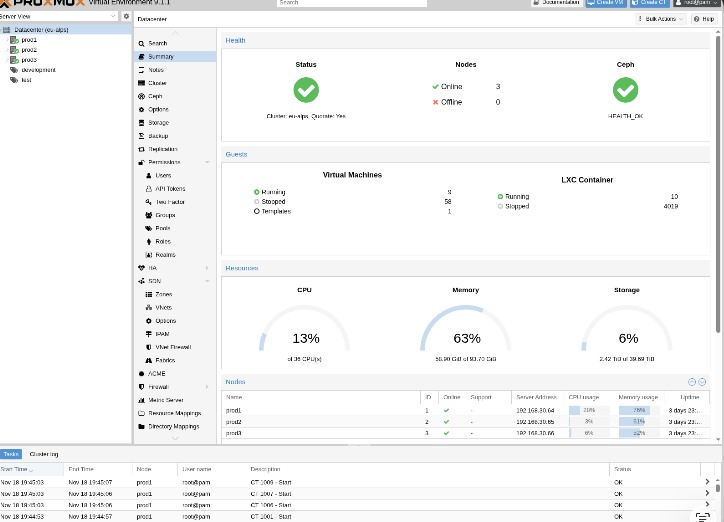Select the Replication sidebar entry
Image resolution: width=724 pixels, height=522 pixels.
pos(162,149)
